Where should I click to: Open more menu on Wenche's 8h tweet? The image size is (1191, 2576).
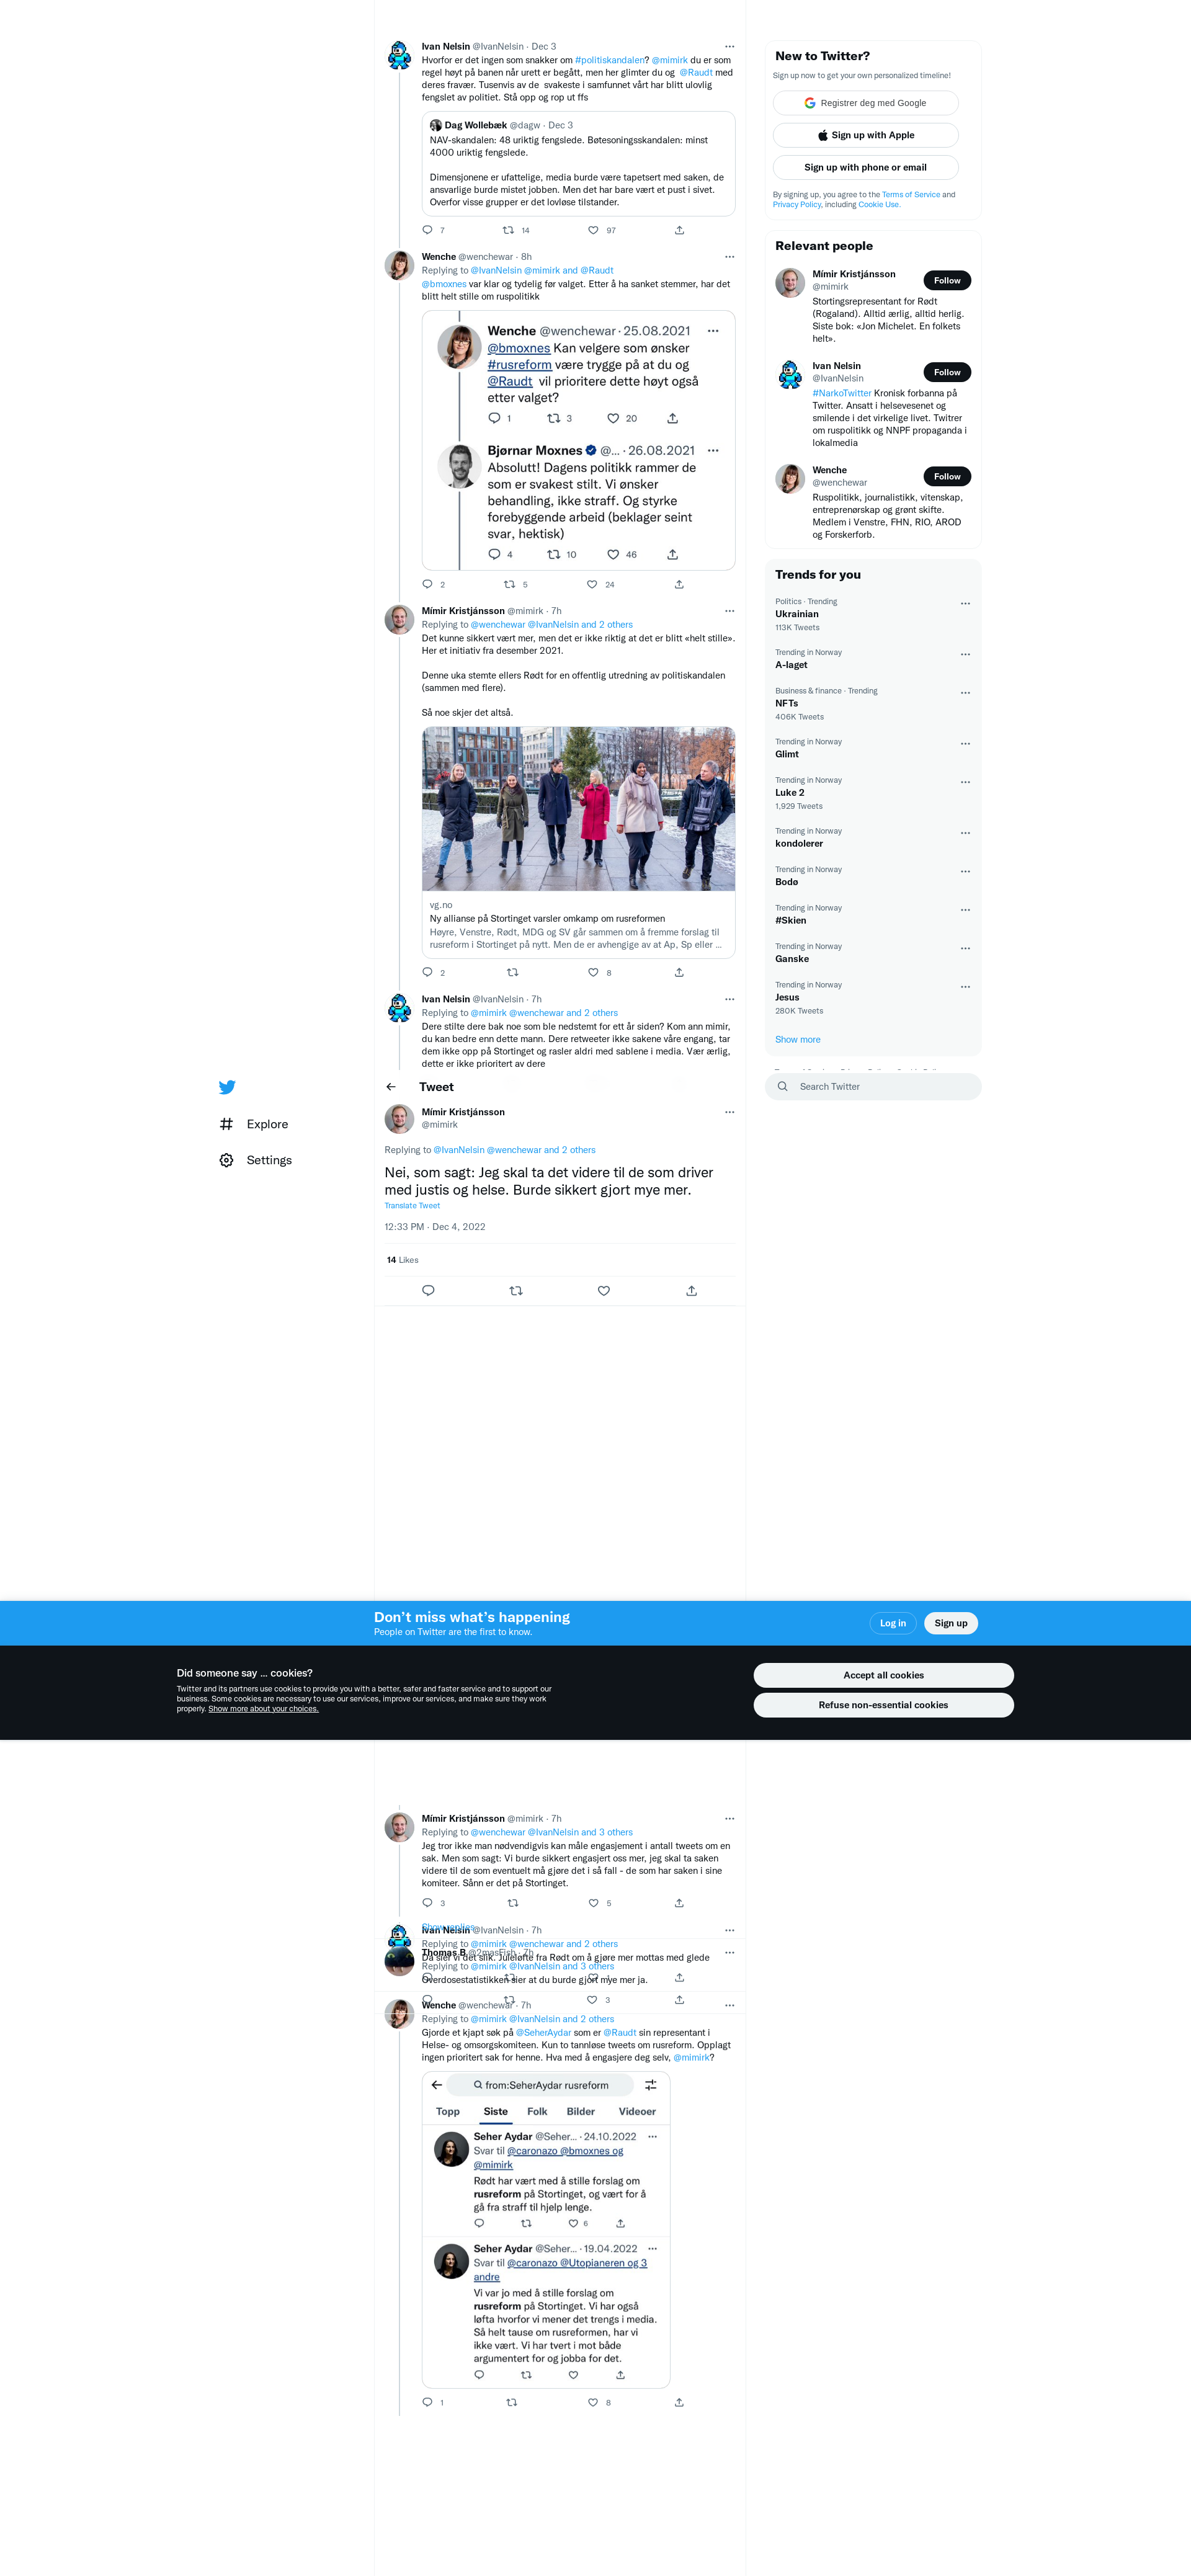tap(729, 257)
